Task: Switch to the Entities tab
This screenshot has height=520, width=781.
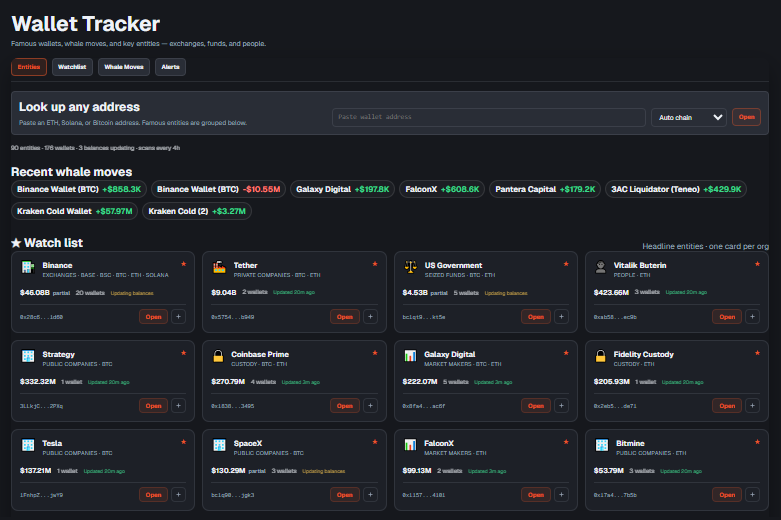Action: (29, 67)
